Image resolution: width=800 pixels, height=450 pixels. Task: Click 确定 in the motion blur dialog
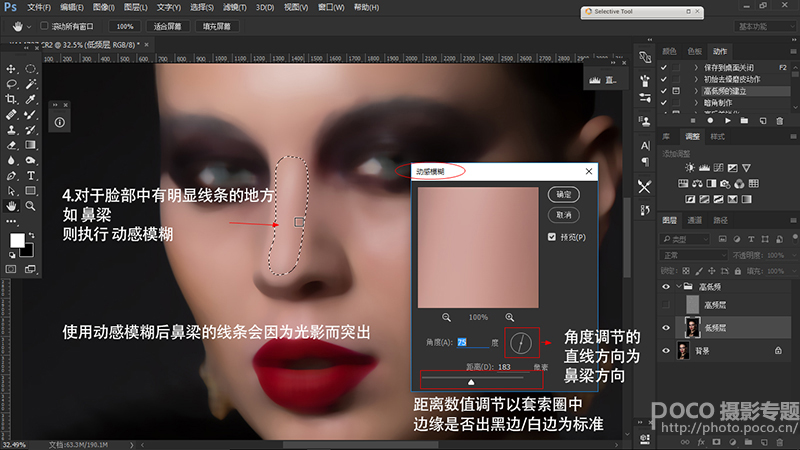click(564, 194)
